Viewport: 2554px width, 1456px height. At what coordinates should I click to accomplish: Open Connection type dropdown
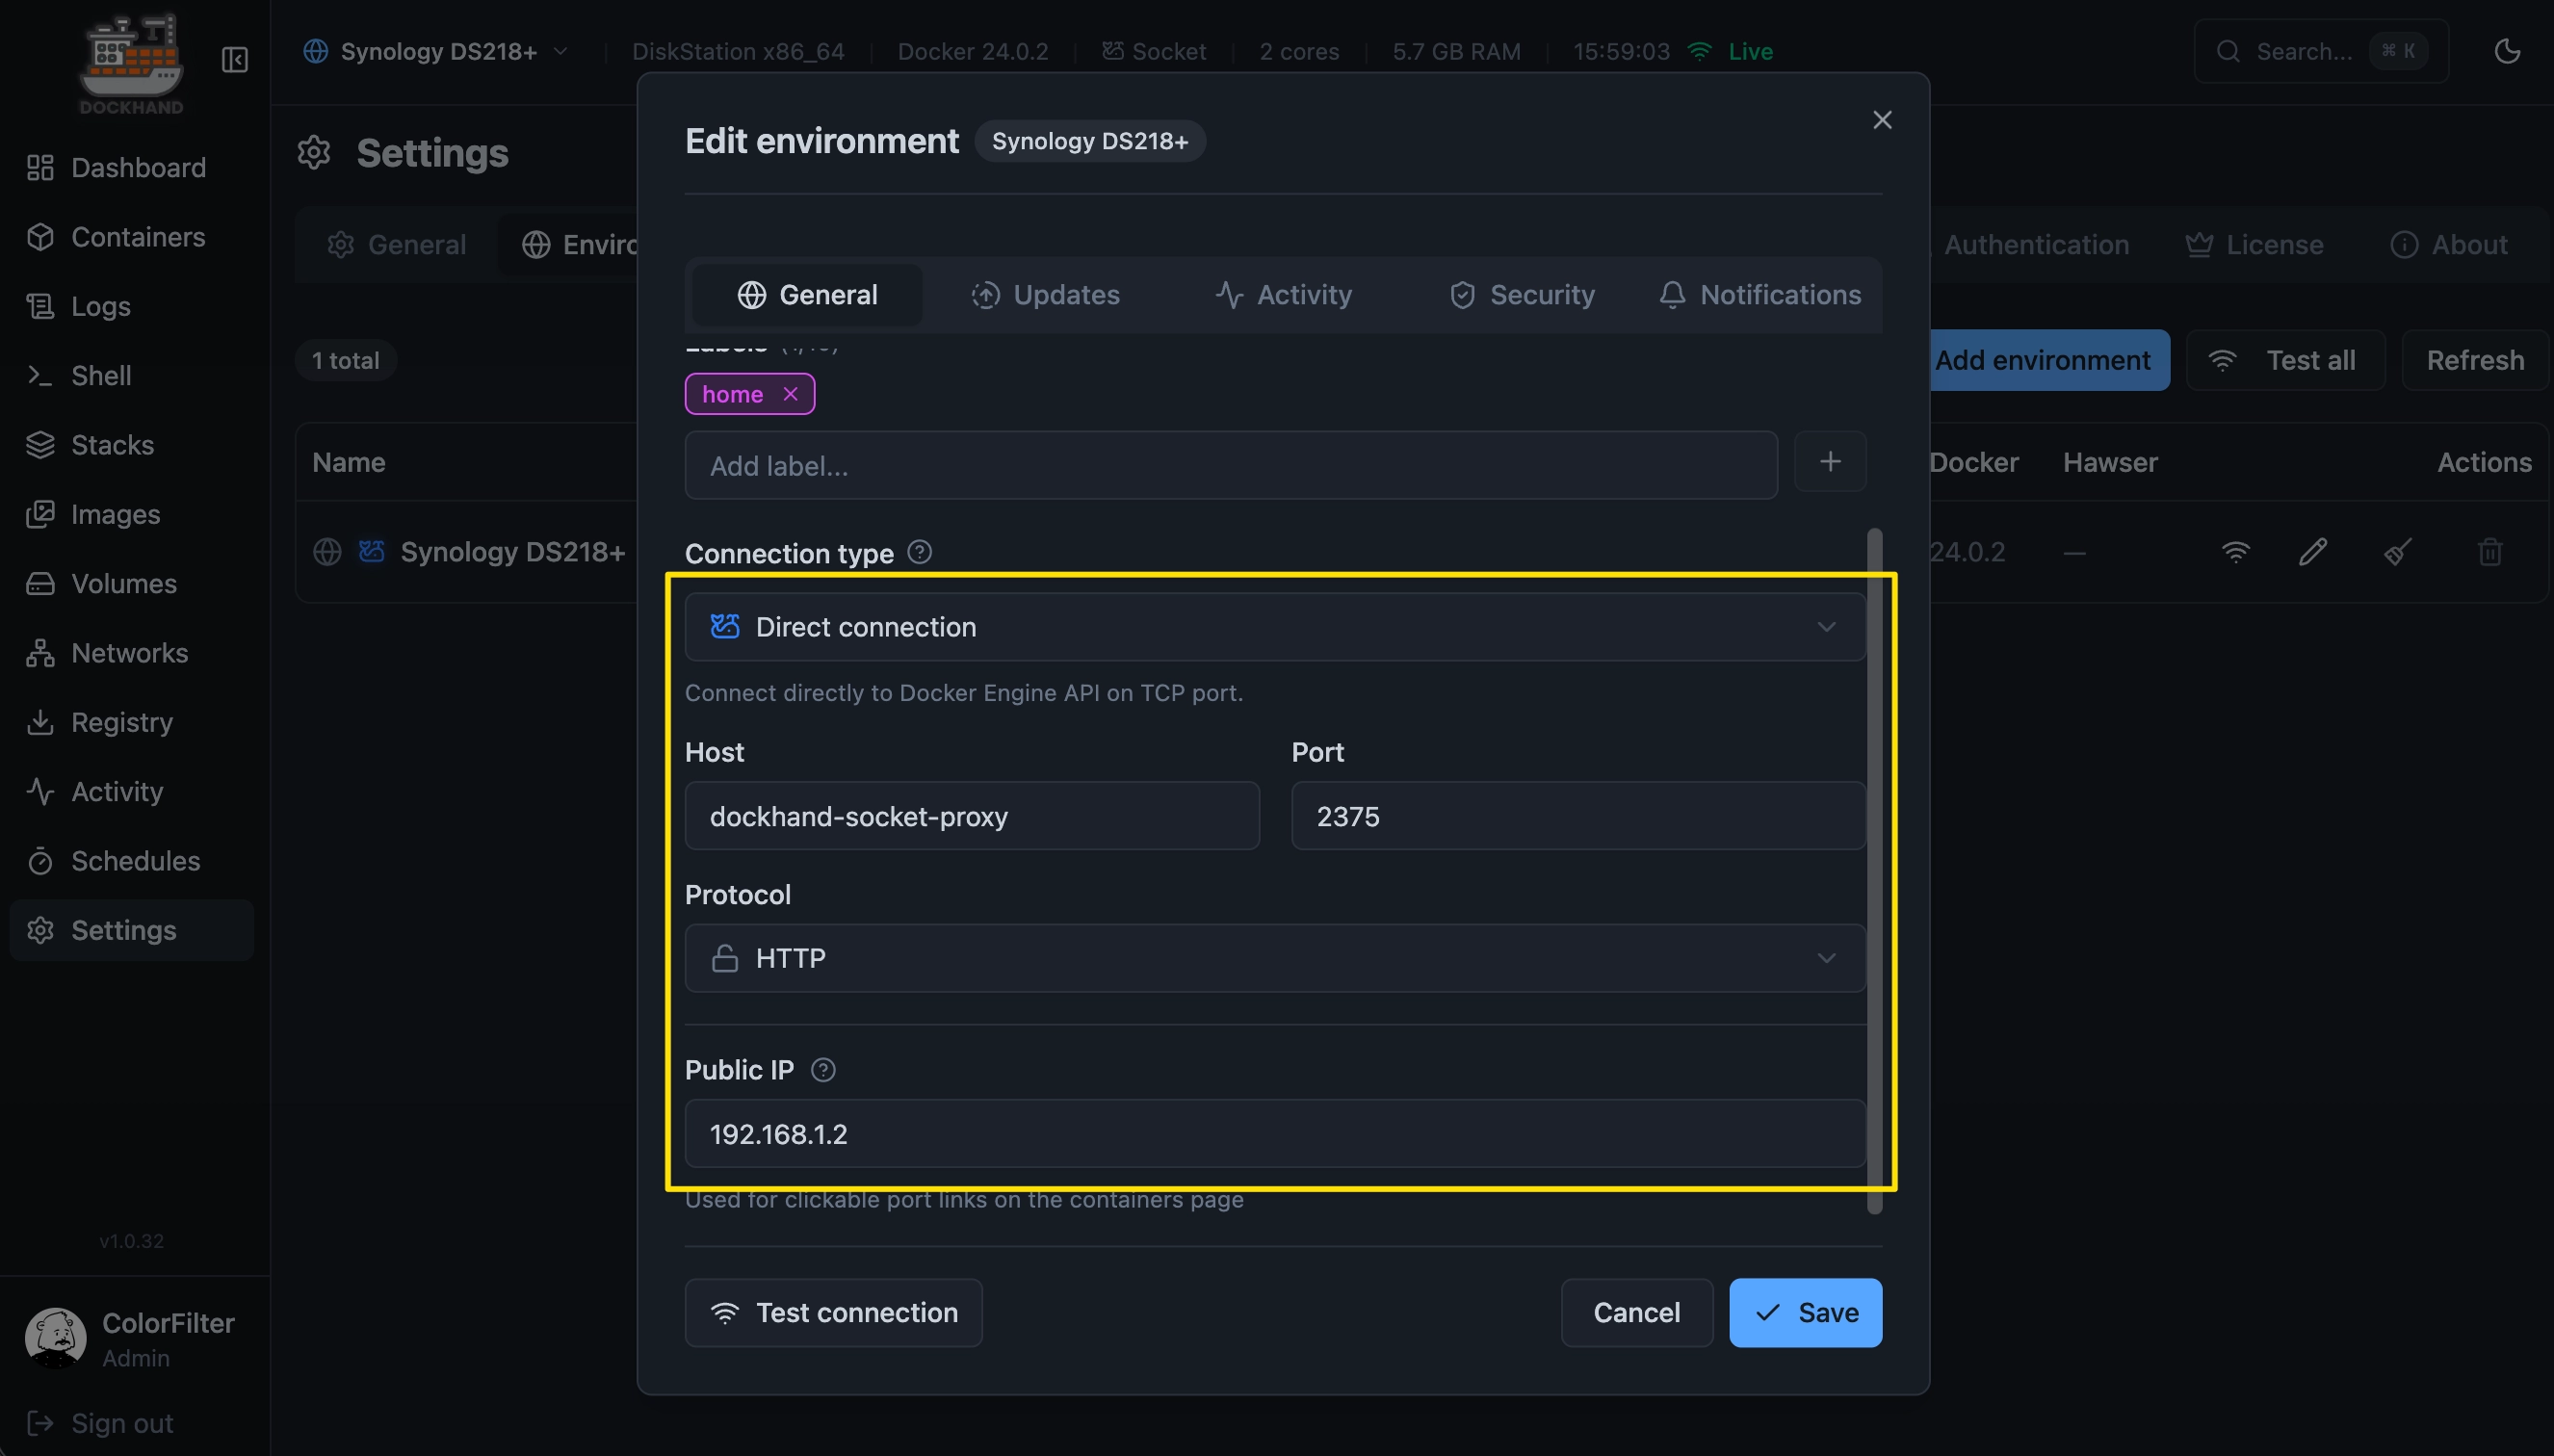1274,627
